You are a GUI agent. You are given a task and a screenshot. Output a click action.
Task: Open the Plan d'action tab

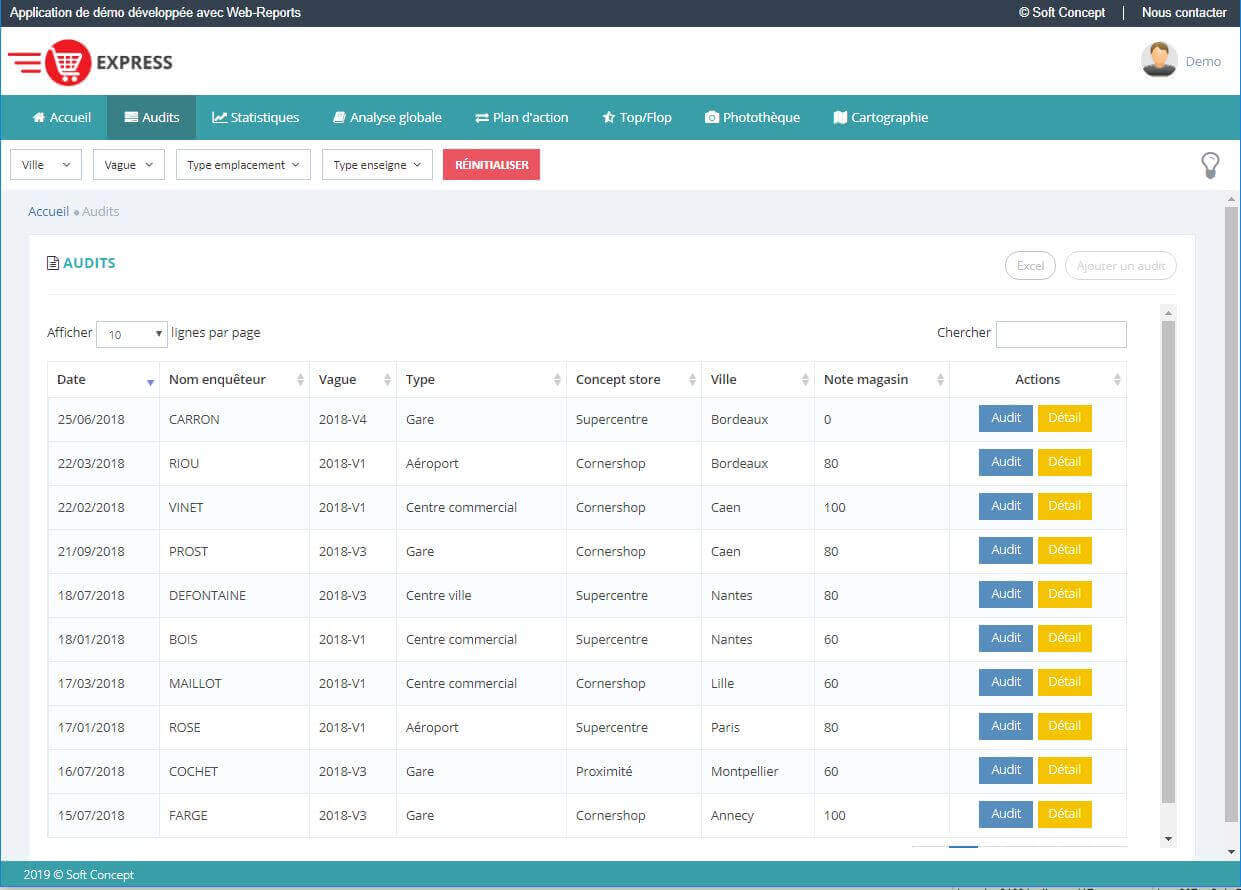(x=522, y=118)
